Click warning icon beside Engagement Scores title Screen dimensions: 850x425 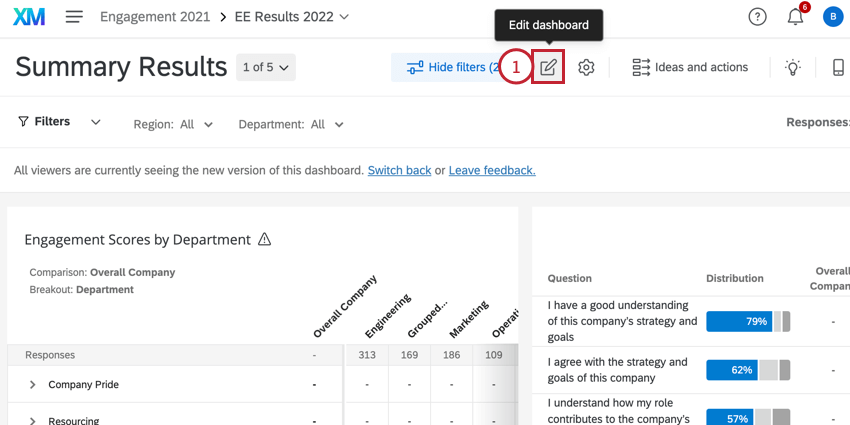[265, 240]
